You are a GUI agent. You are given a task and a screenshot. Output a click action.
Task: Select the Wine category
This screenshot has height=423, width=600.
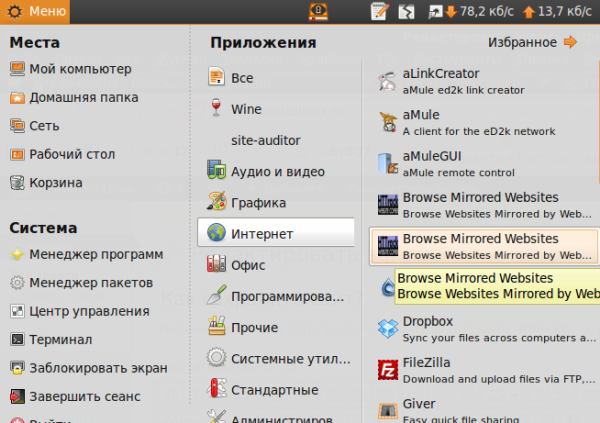point(276,109)
